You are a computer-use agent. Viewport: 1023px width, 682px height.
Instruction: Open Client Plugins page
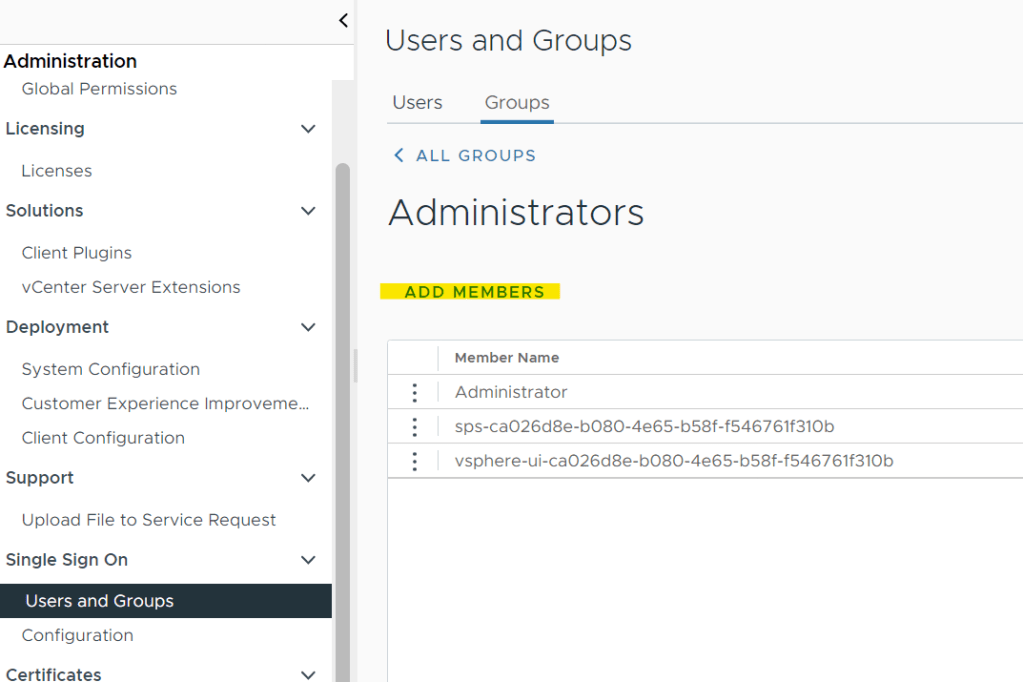tap(77, 253)
